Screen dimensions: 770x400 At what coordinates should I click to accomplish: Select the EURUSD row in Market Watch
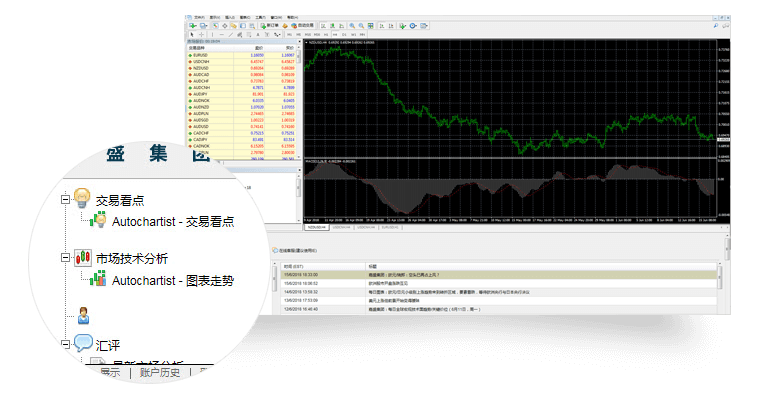click(x=242, y=55)
